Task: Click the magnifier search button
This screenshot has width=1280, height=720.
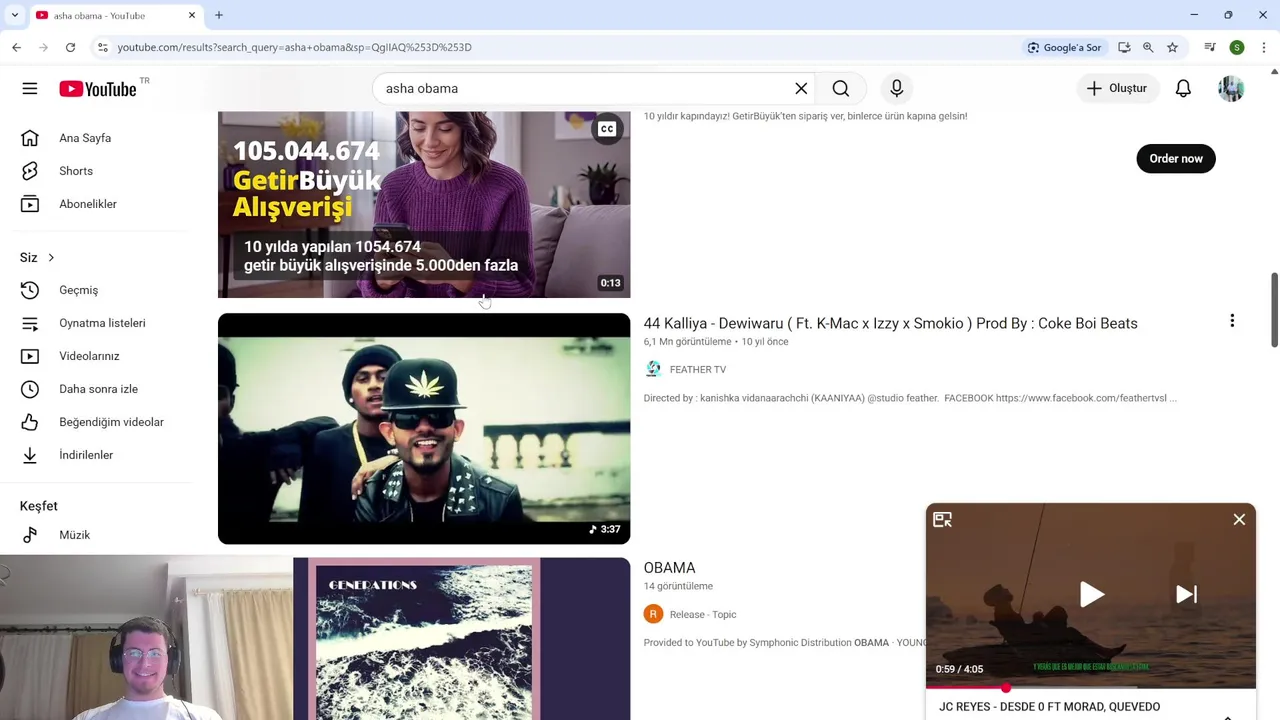Action: pos(841,89)
